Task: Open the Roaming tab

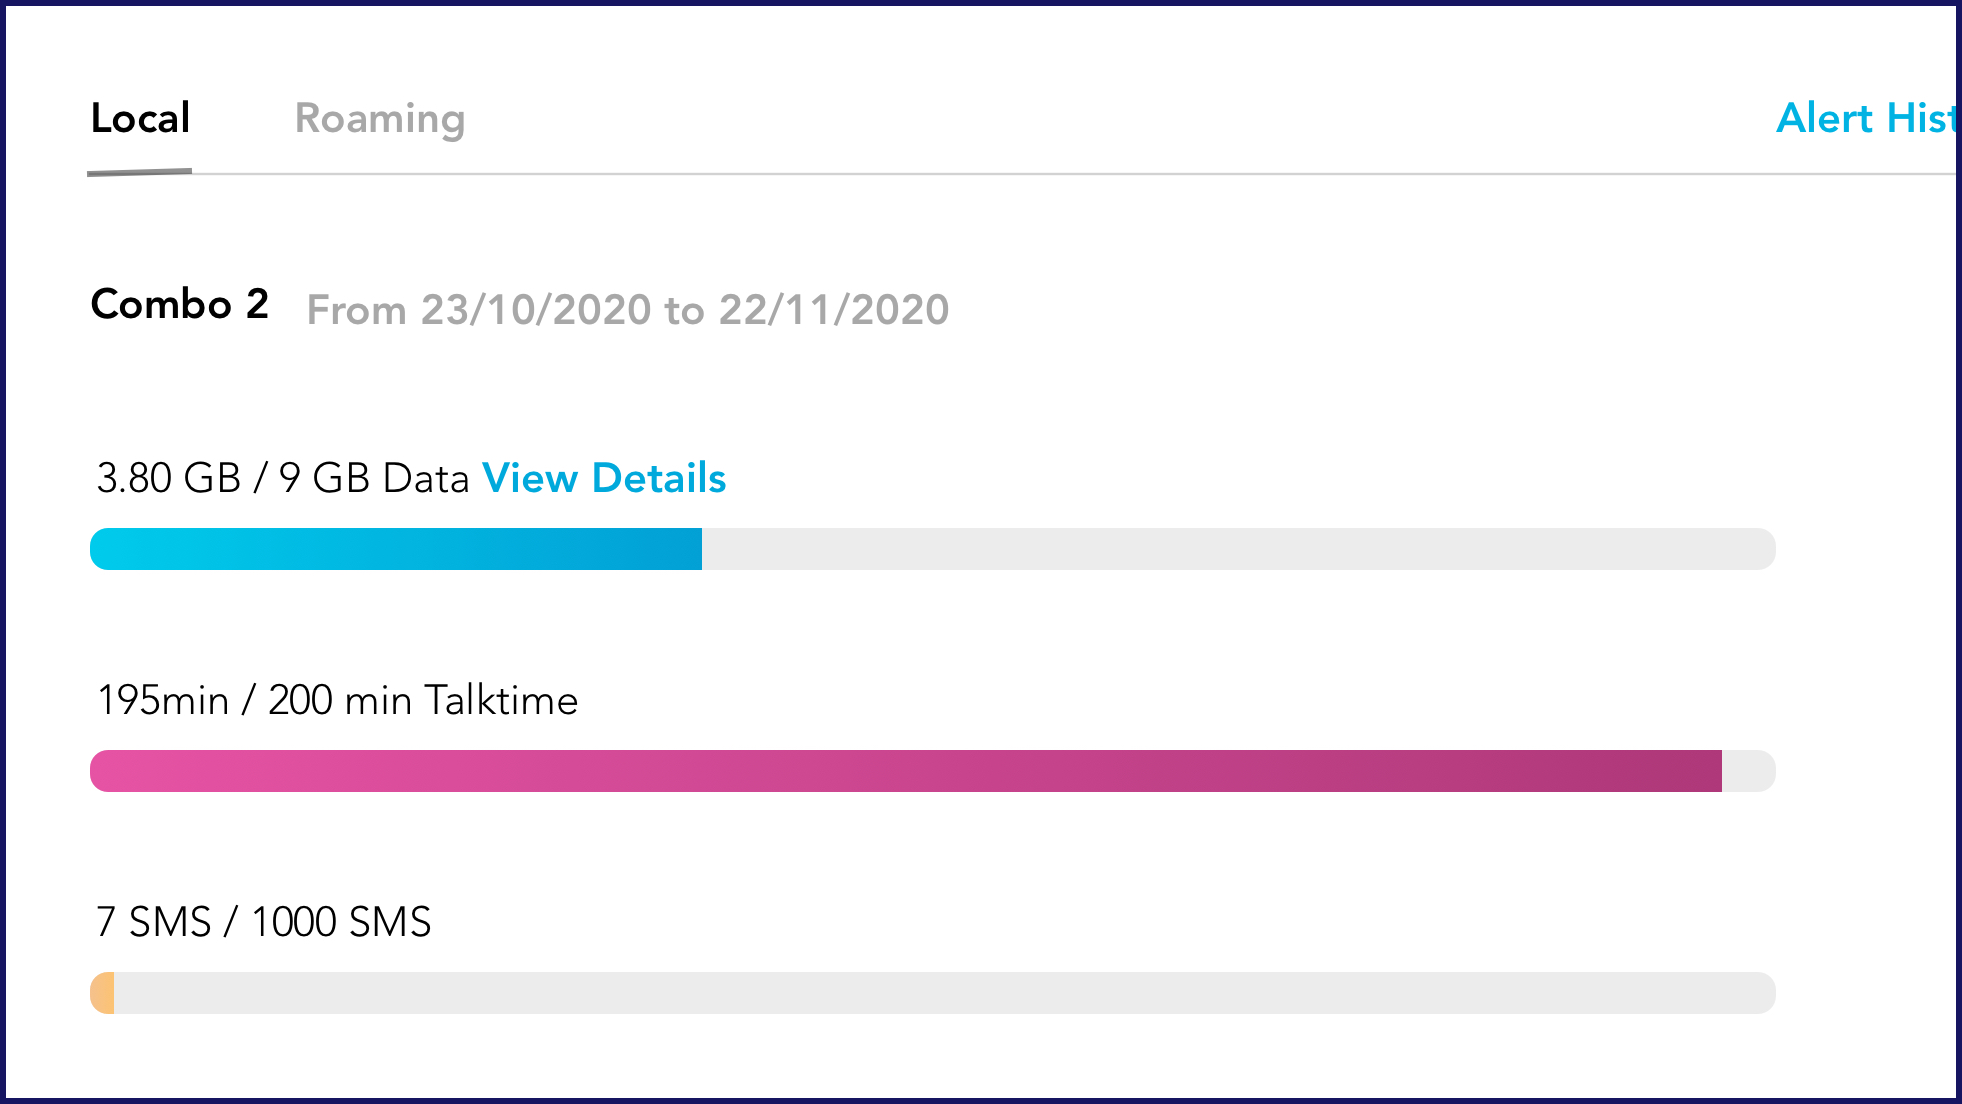Action: coord(380,120)
